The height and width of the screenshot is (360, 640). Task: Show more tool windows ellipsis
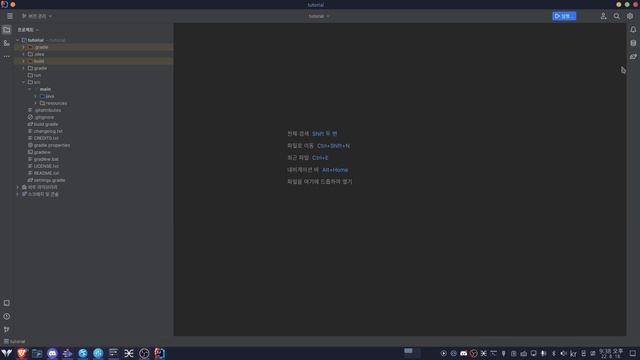(7, 56)
